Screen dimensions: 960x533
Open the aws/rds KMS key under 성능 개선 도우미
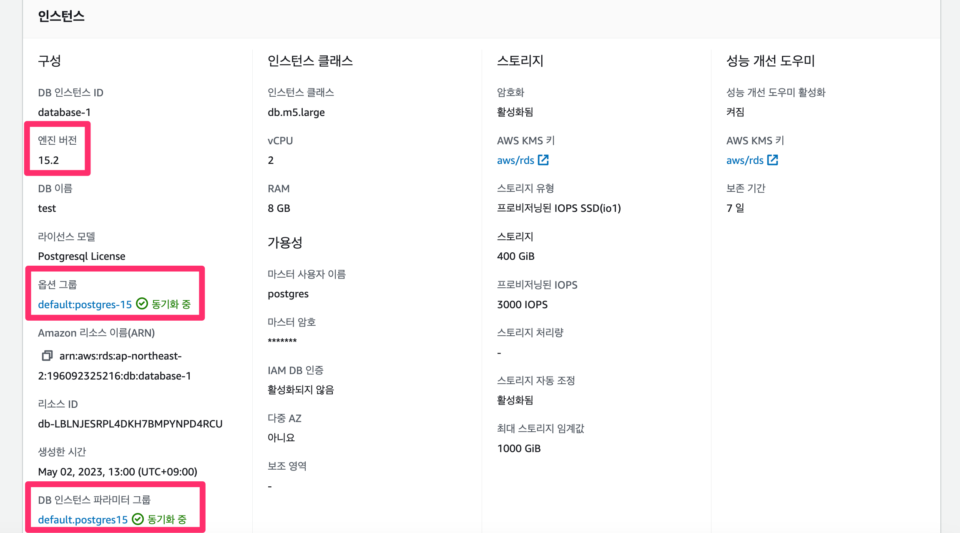pos(744,160)
